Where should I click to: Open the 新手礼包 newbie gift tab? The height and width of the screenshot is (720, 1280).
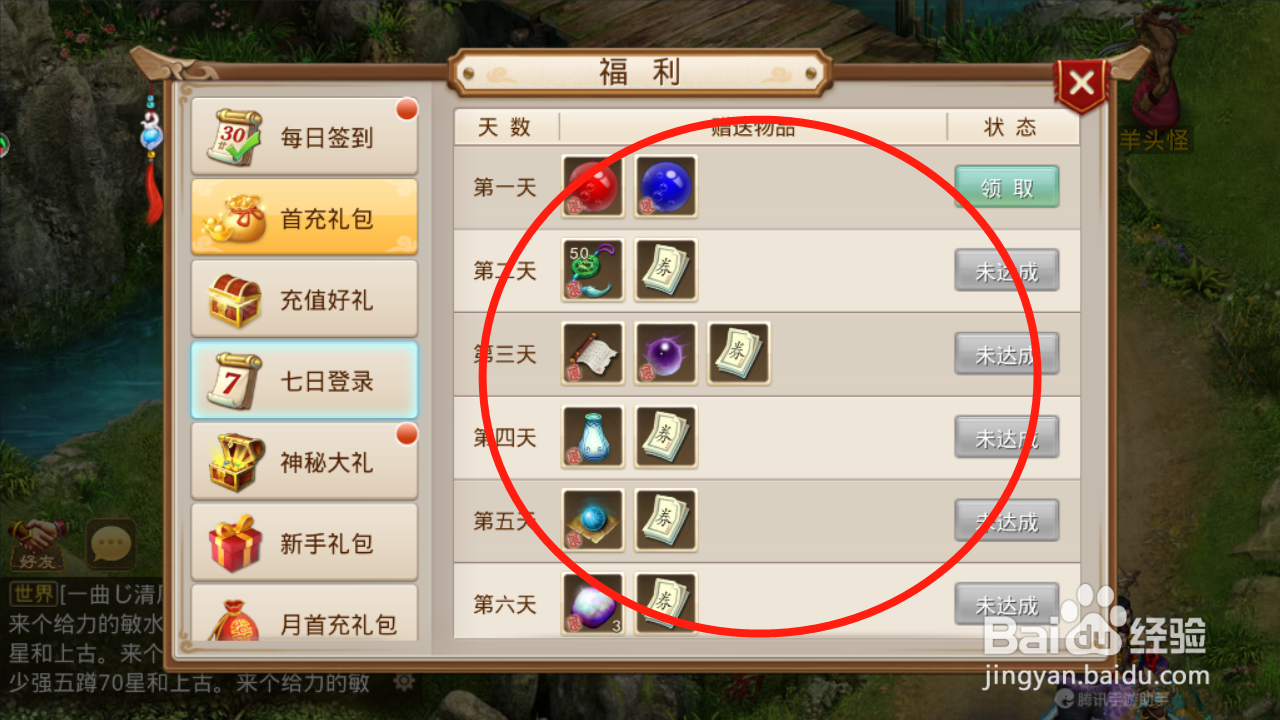point(304,542)
